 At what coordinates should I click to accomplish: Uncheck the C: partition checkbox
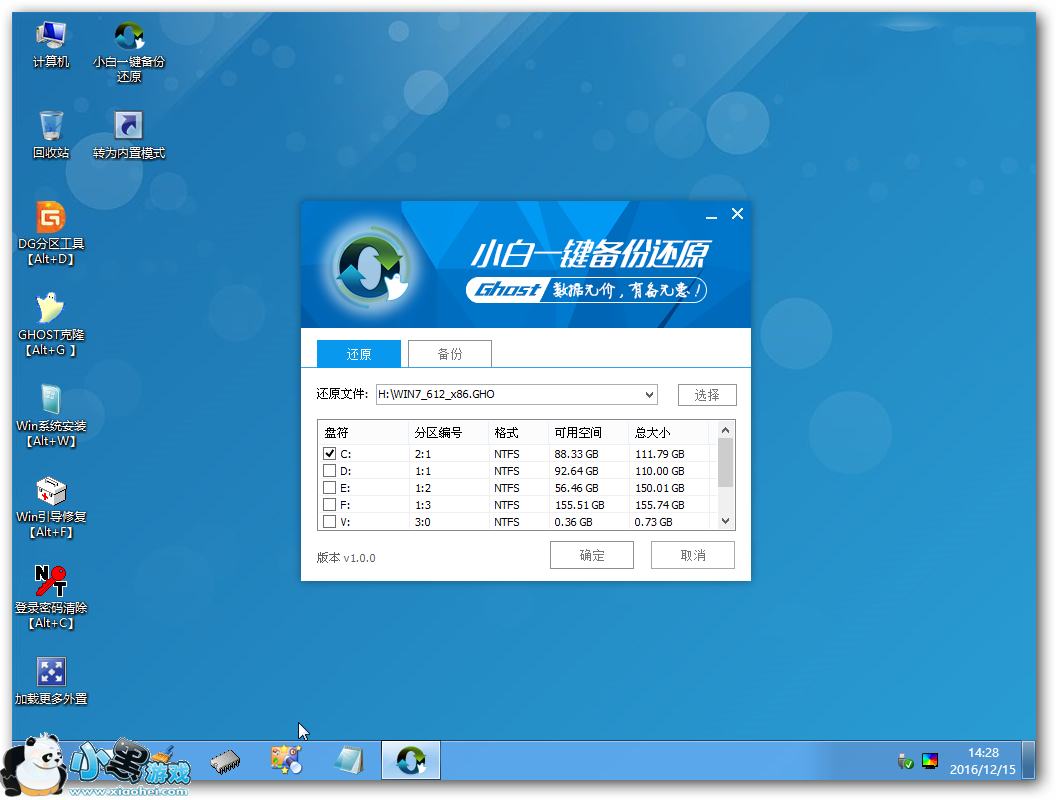(x=330, y=453)
